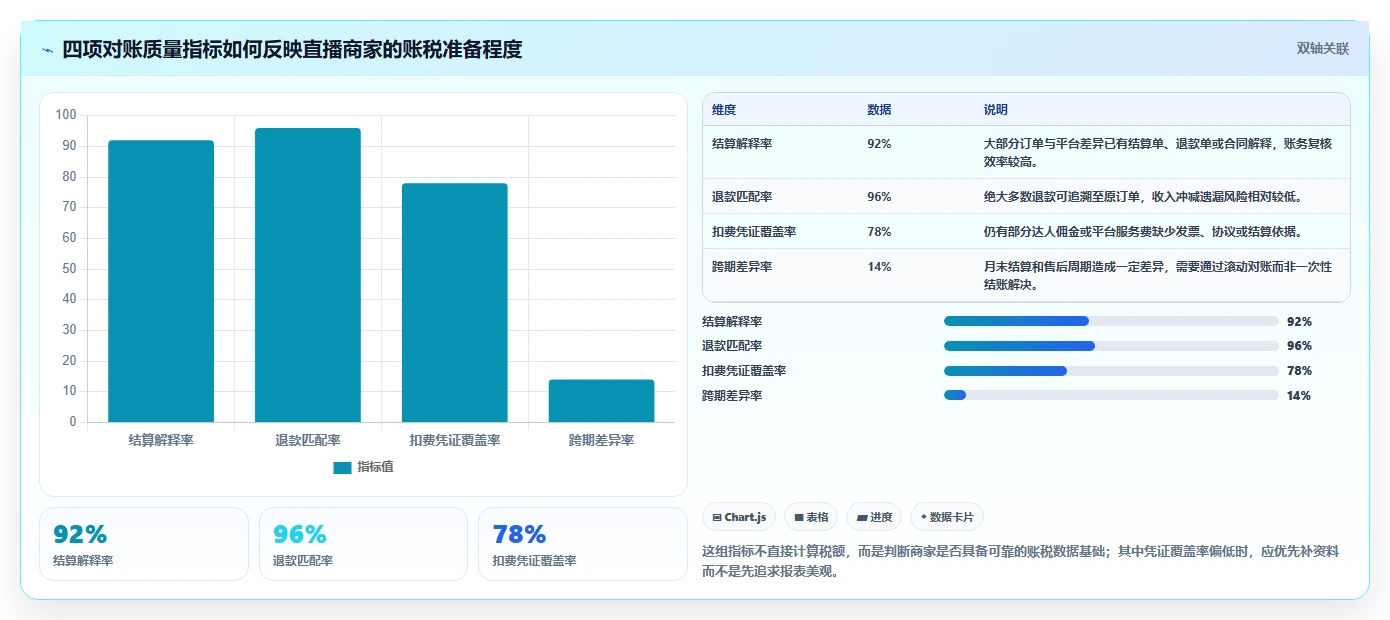Click the 说明 table column header

click(x=996, y=110)
